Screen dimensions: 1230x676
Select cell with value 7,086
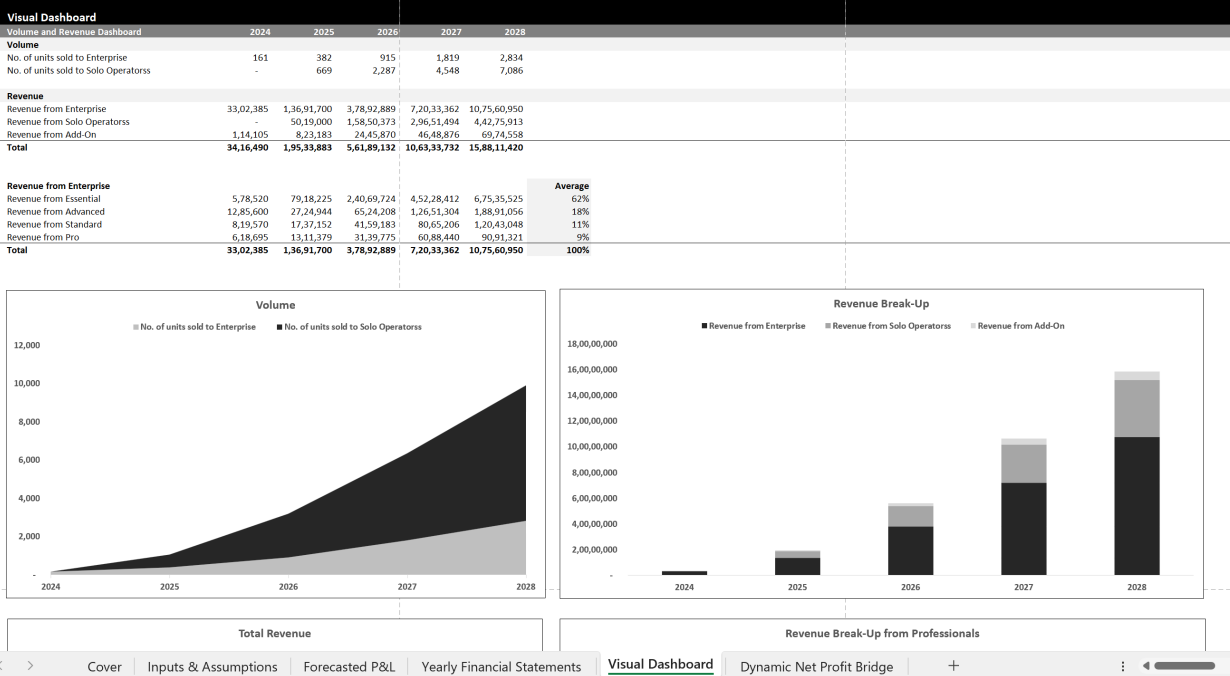[510, 71]
